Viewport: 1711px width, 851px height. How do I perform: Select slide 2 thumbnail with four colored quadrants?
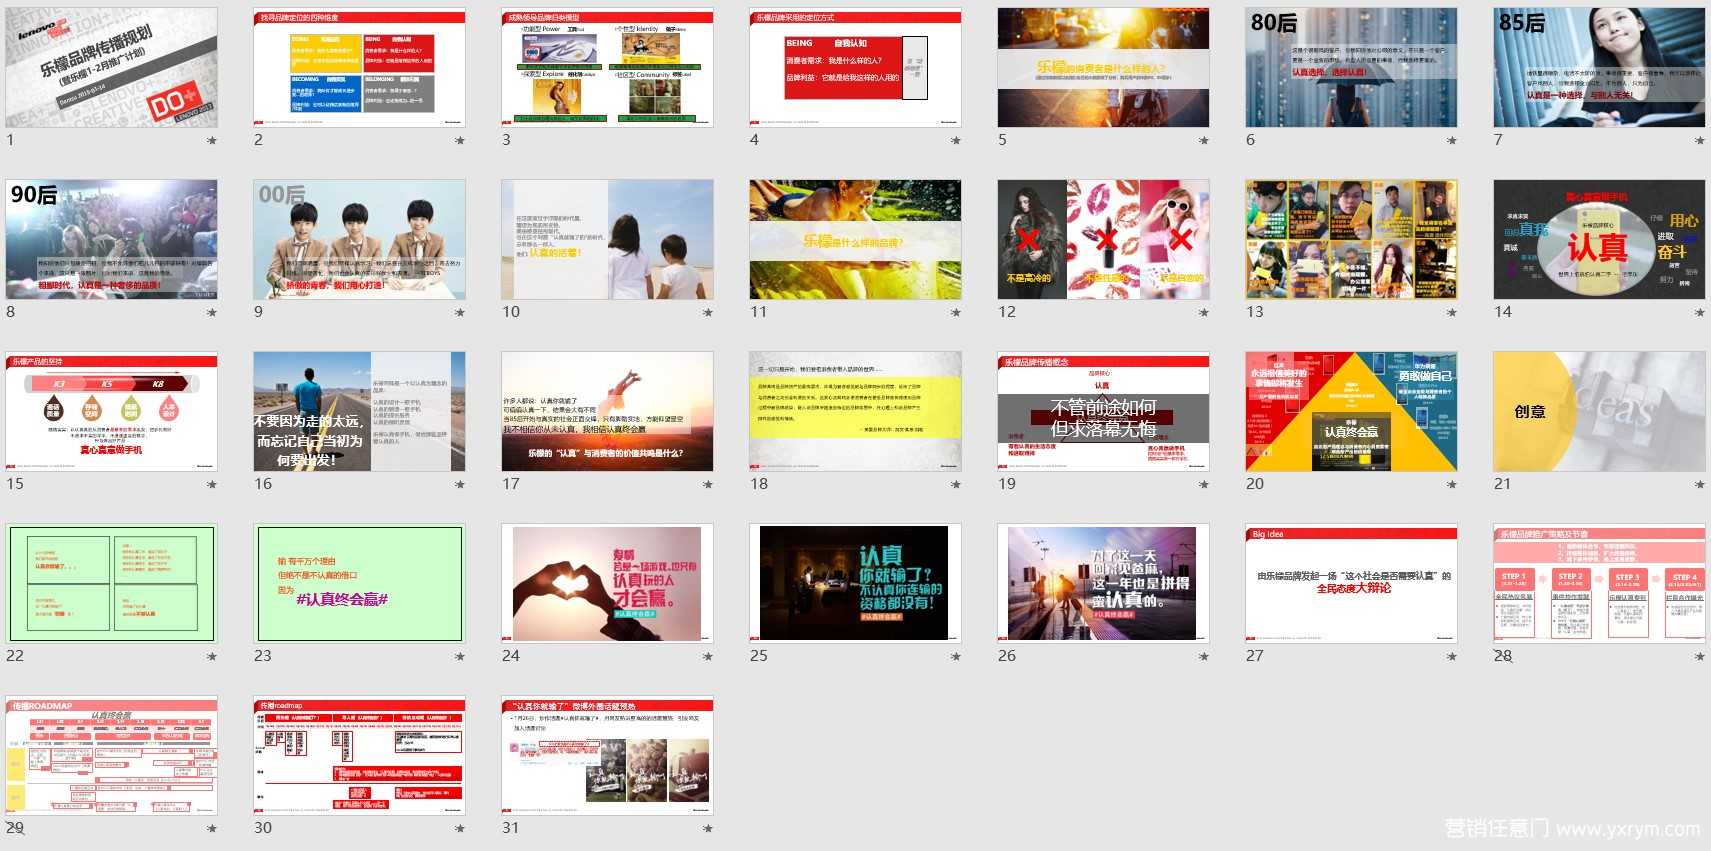[359, 68]
